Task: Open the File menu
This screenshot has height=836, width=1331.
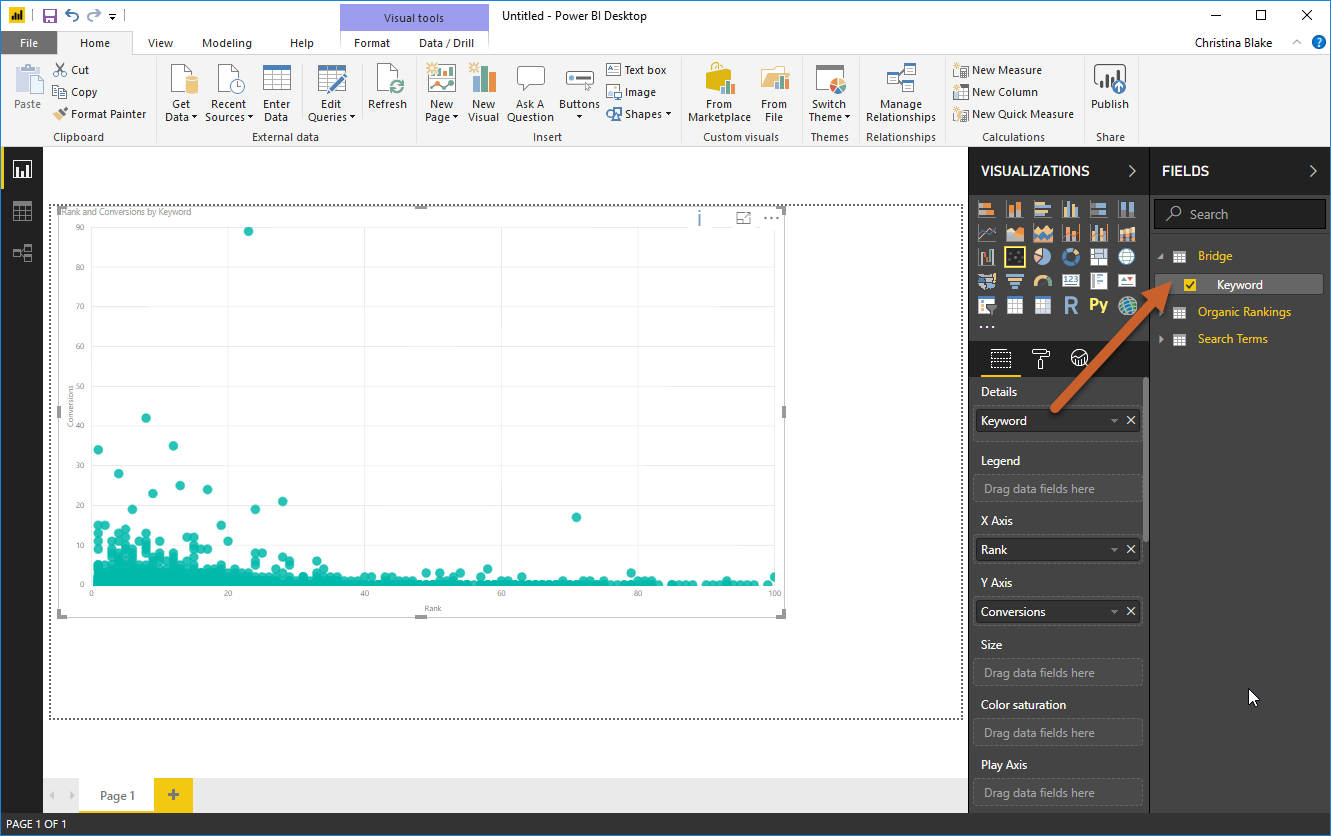Action: [x=29, y=43]
